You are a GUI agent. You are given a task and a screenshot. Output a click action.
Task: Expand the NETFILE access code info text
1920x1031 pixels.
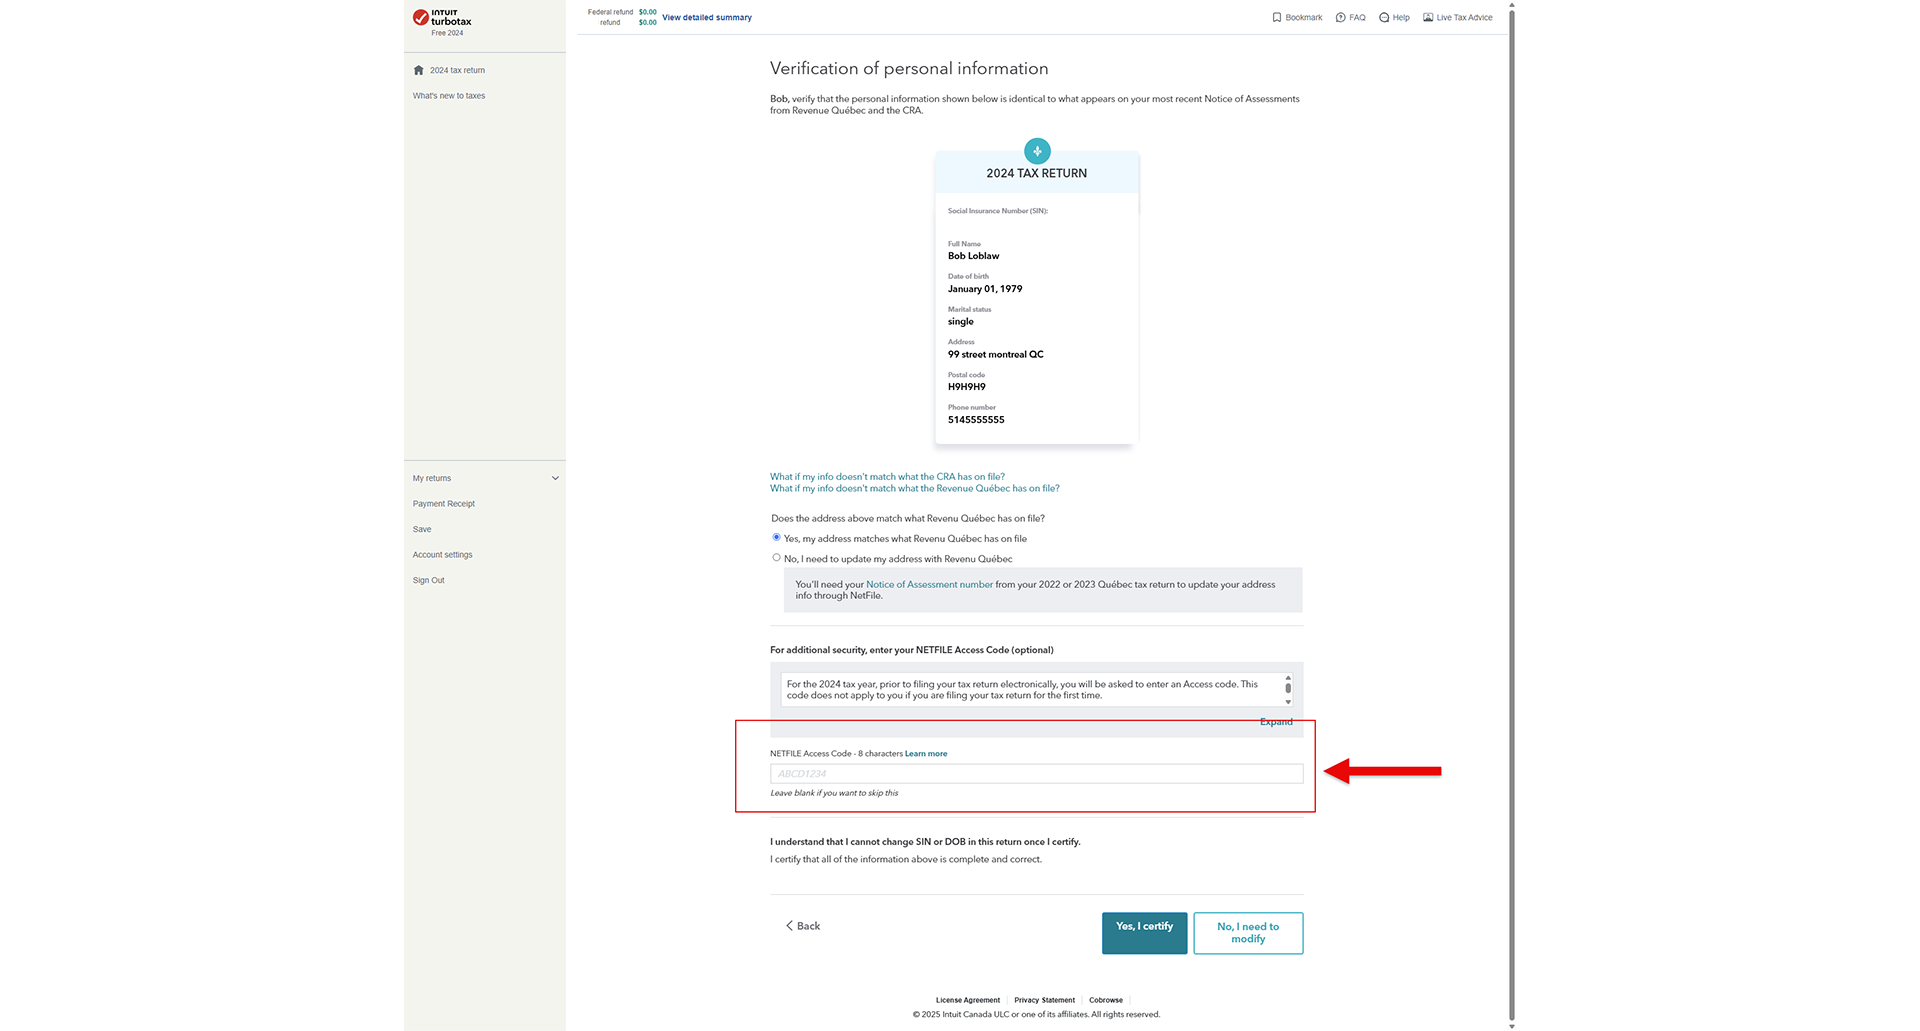coord(1276,722)
